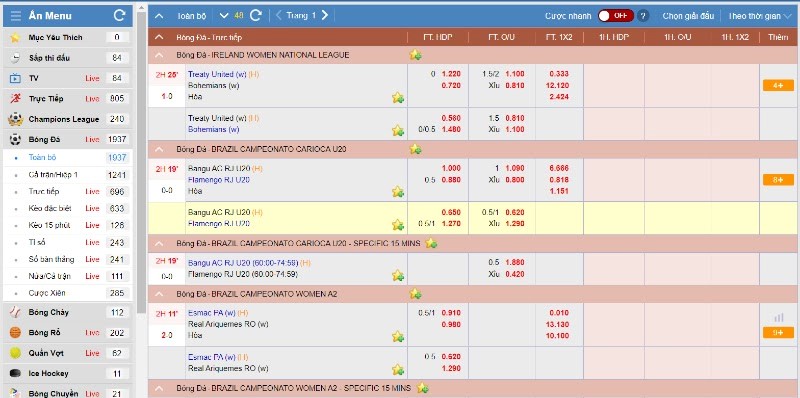Click the sidebar vertical scrollbar
800x398 pixels.
[141, 163]
